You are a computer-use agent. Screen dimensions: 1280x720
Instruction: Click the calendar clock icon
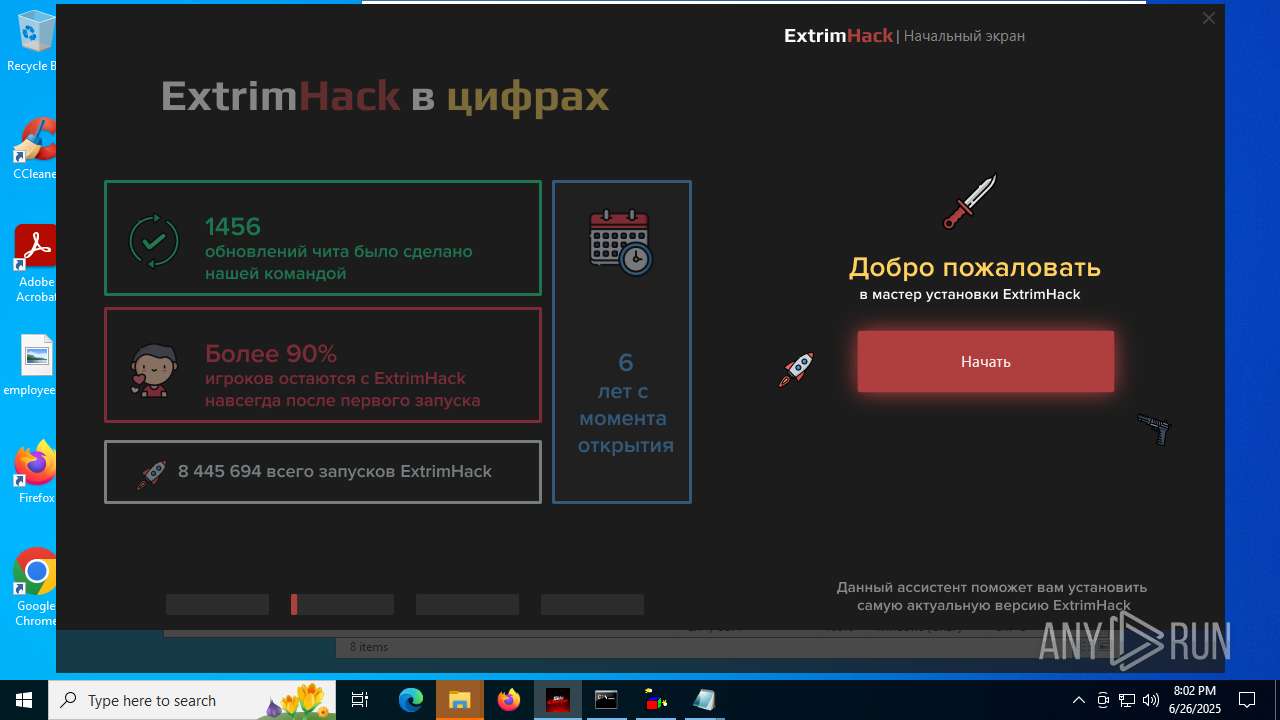(x=621, y=242)
